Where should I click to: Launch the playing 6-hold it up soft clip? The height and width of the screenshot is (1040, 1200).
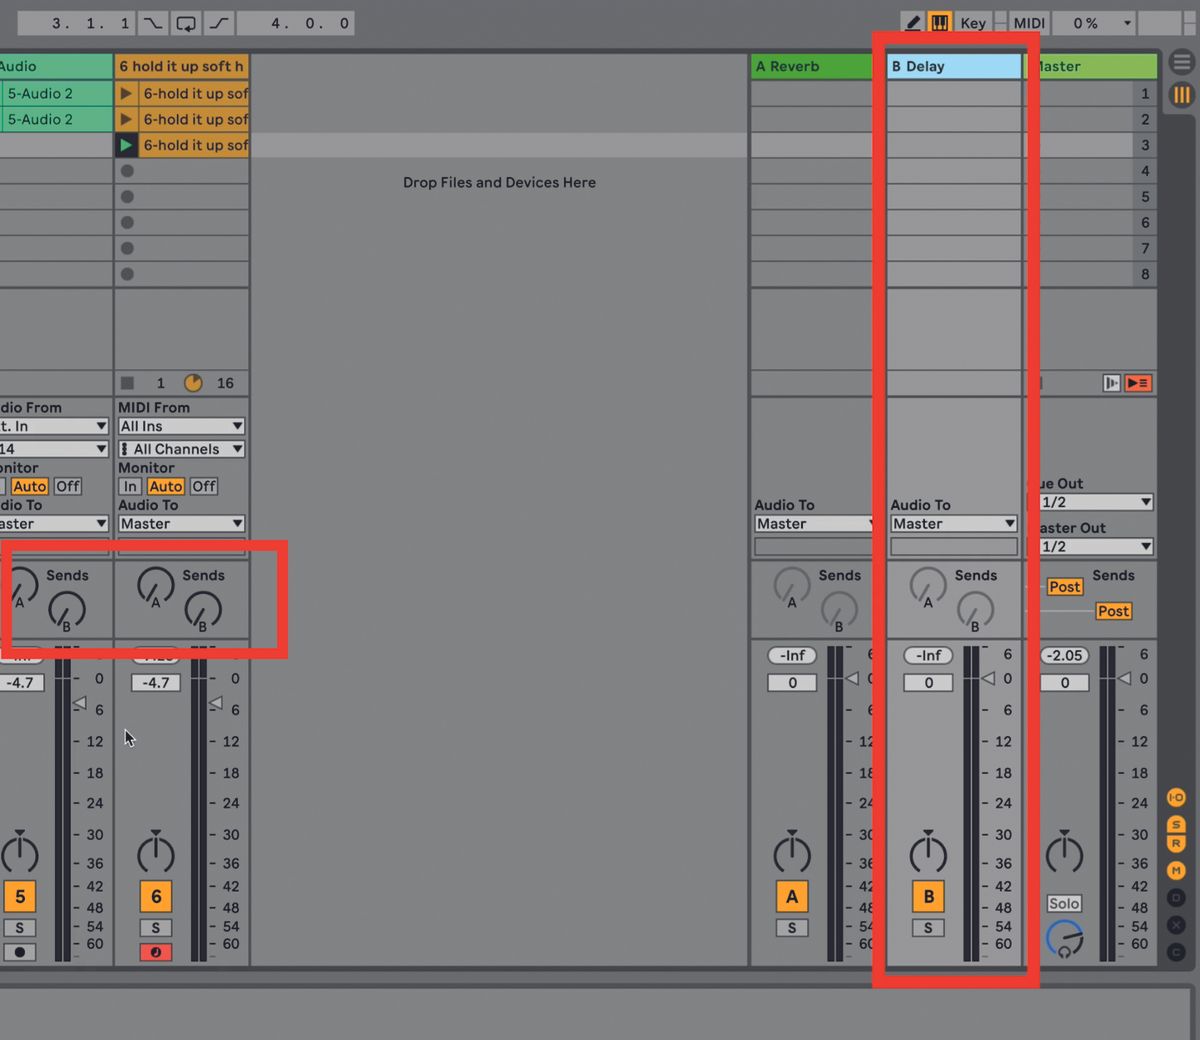[x=125, y=145]
